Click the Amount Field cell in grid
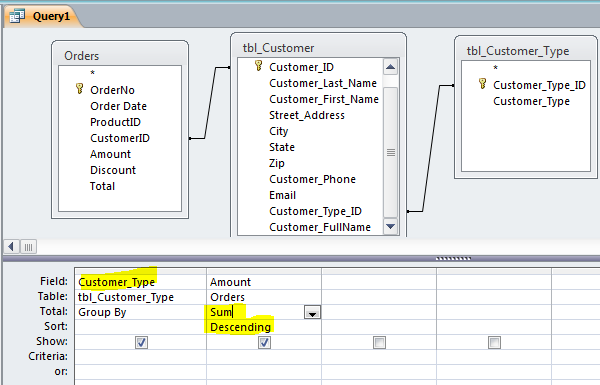Viewport: 600px width, 385px height. click(x=264, y=282)
